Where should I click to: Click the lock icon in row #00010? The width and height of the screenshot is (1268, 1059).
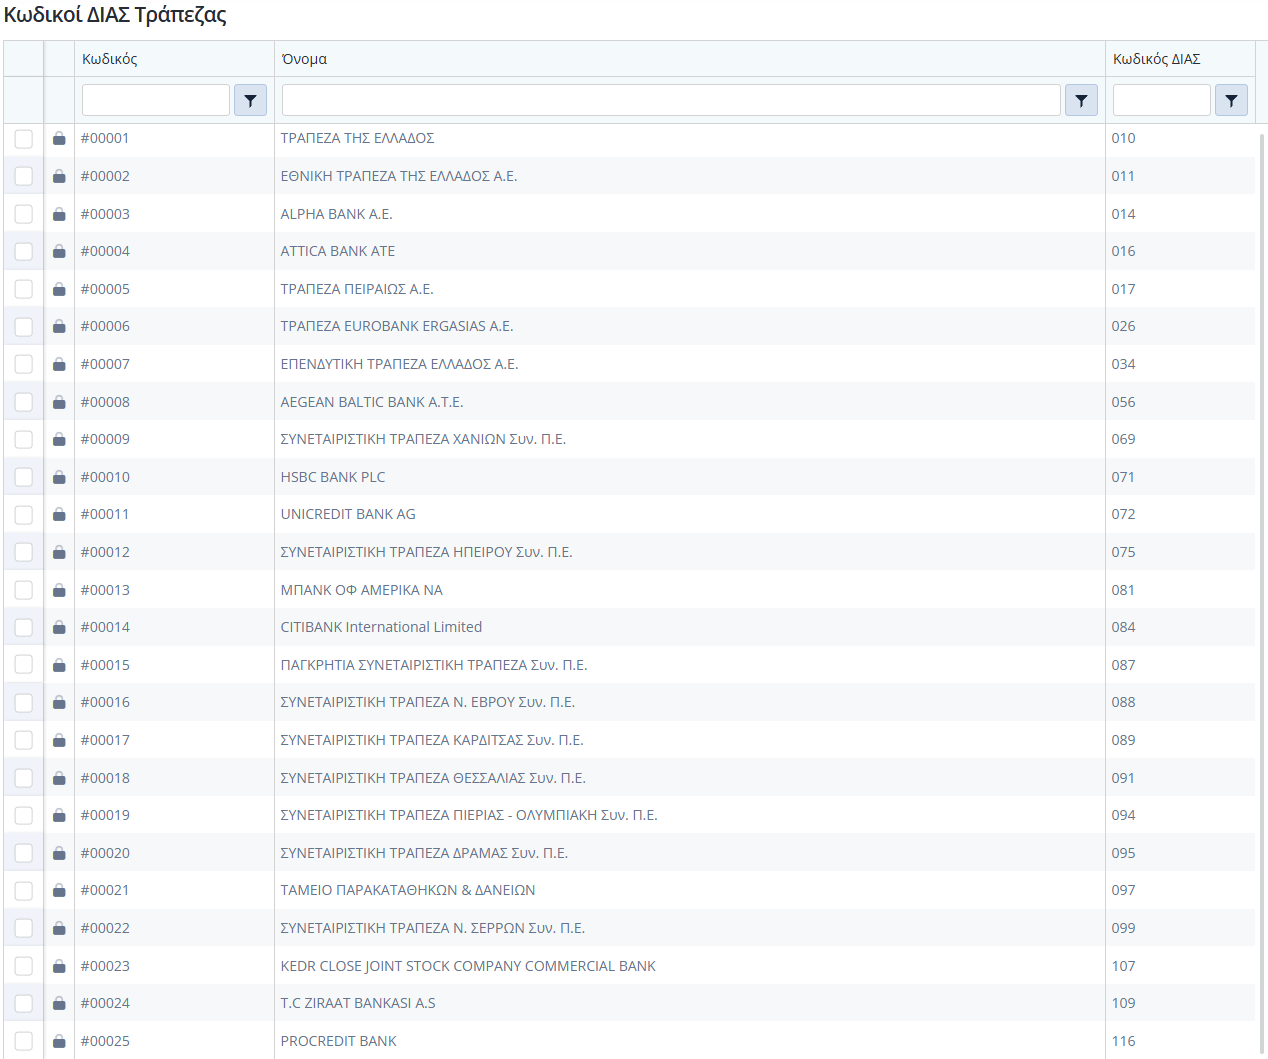click(x=59, y=477)
